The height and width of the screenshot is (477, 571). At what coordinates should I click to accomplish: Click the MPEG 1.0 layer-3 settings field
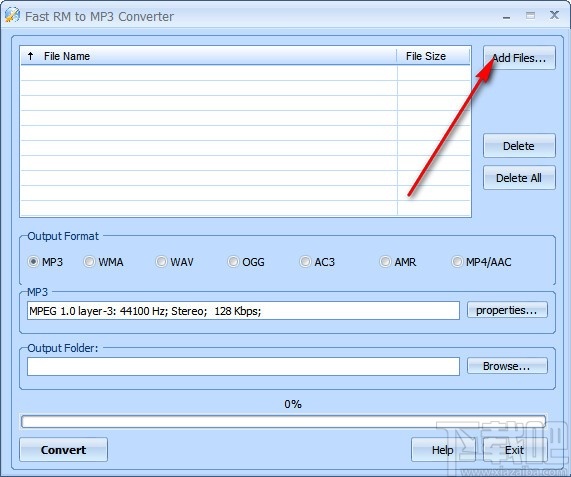(243, 311)
